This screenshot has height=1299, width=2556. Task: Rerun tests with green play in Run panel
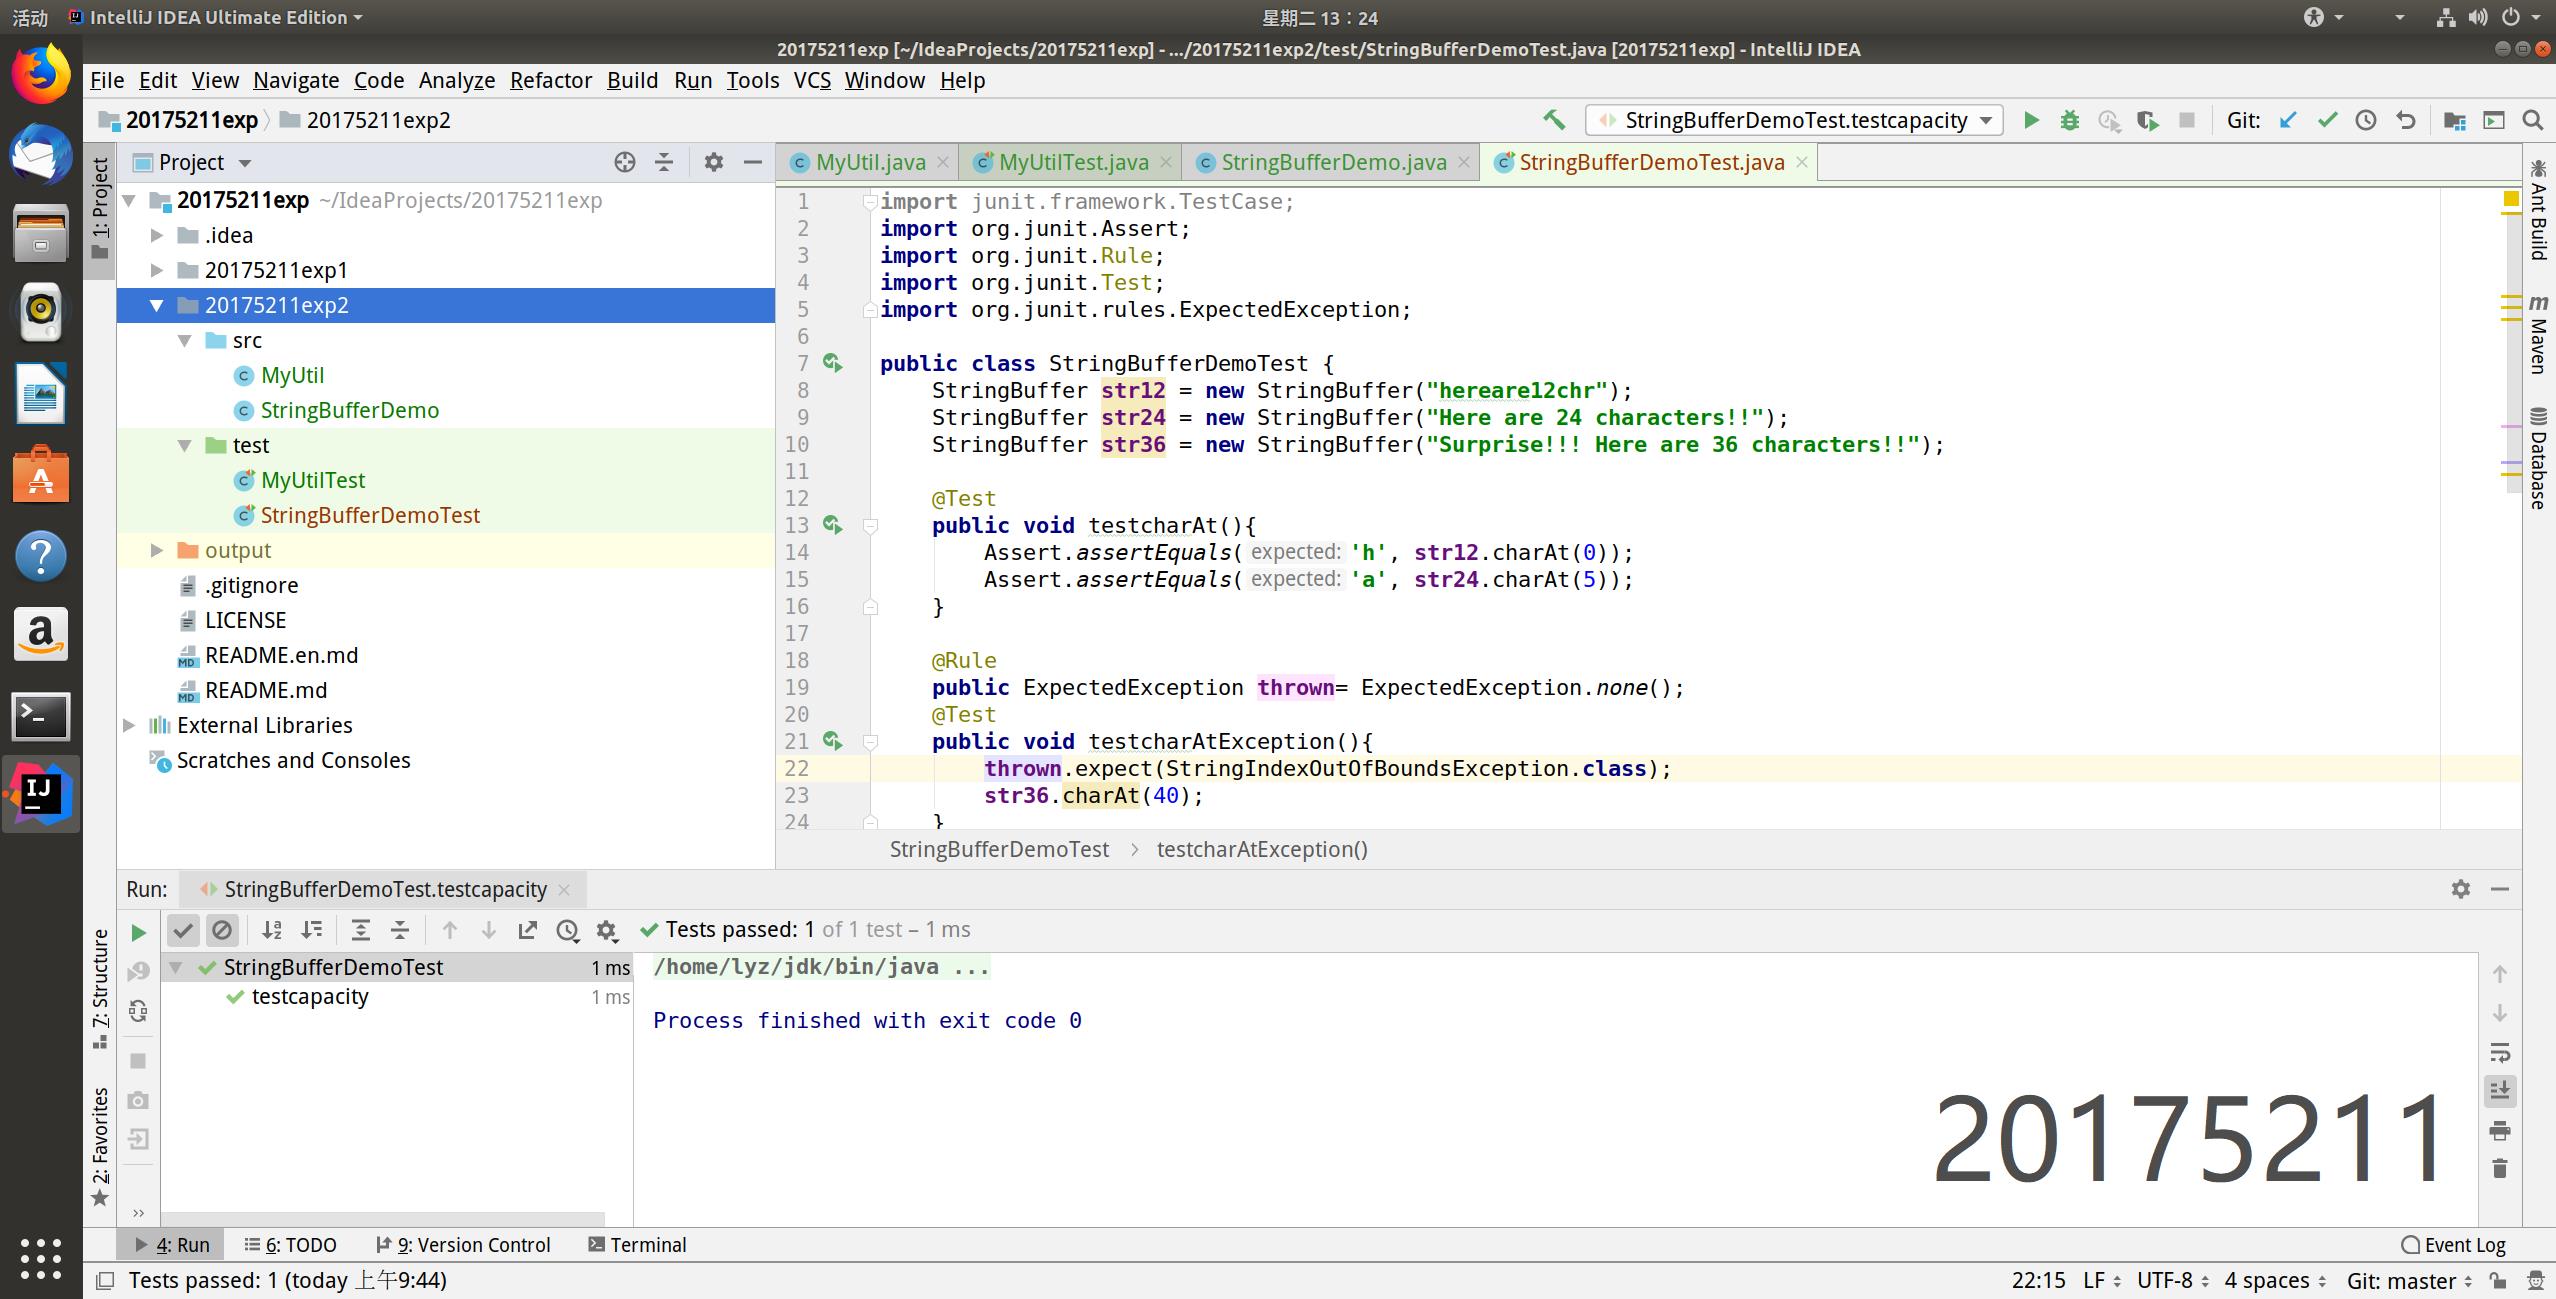point(138,932)
